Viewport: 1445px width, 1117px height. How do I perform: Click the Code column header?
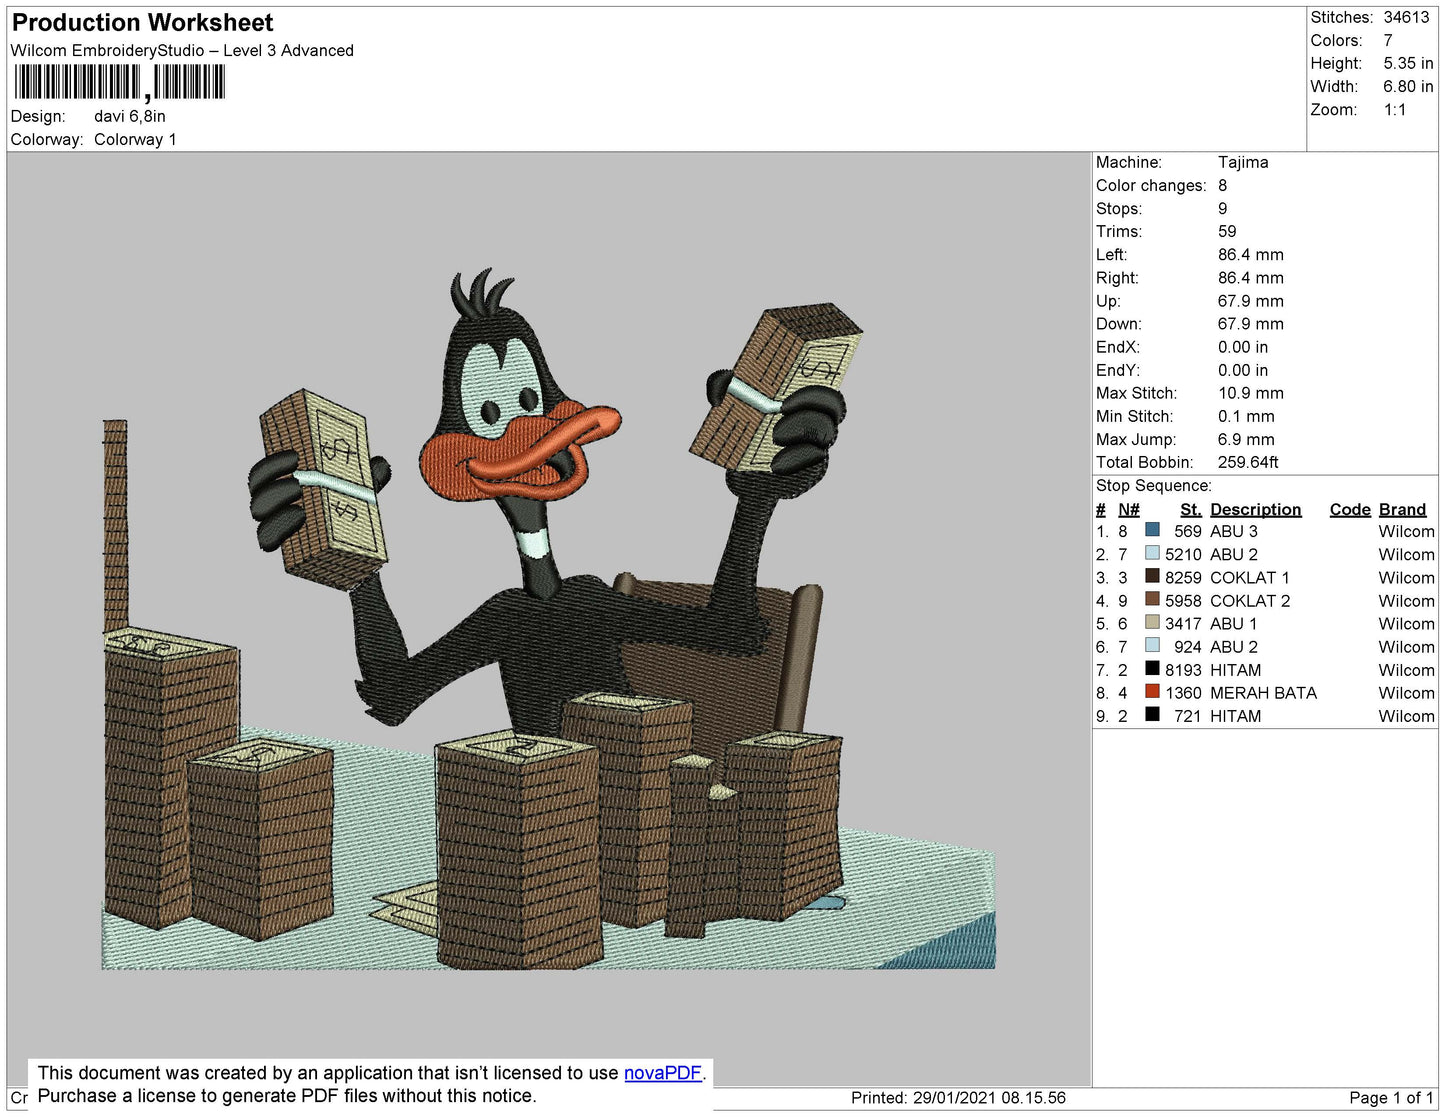(1350, 510)
